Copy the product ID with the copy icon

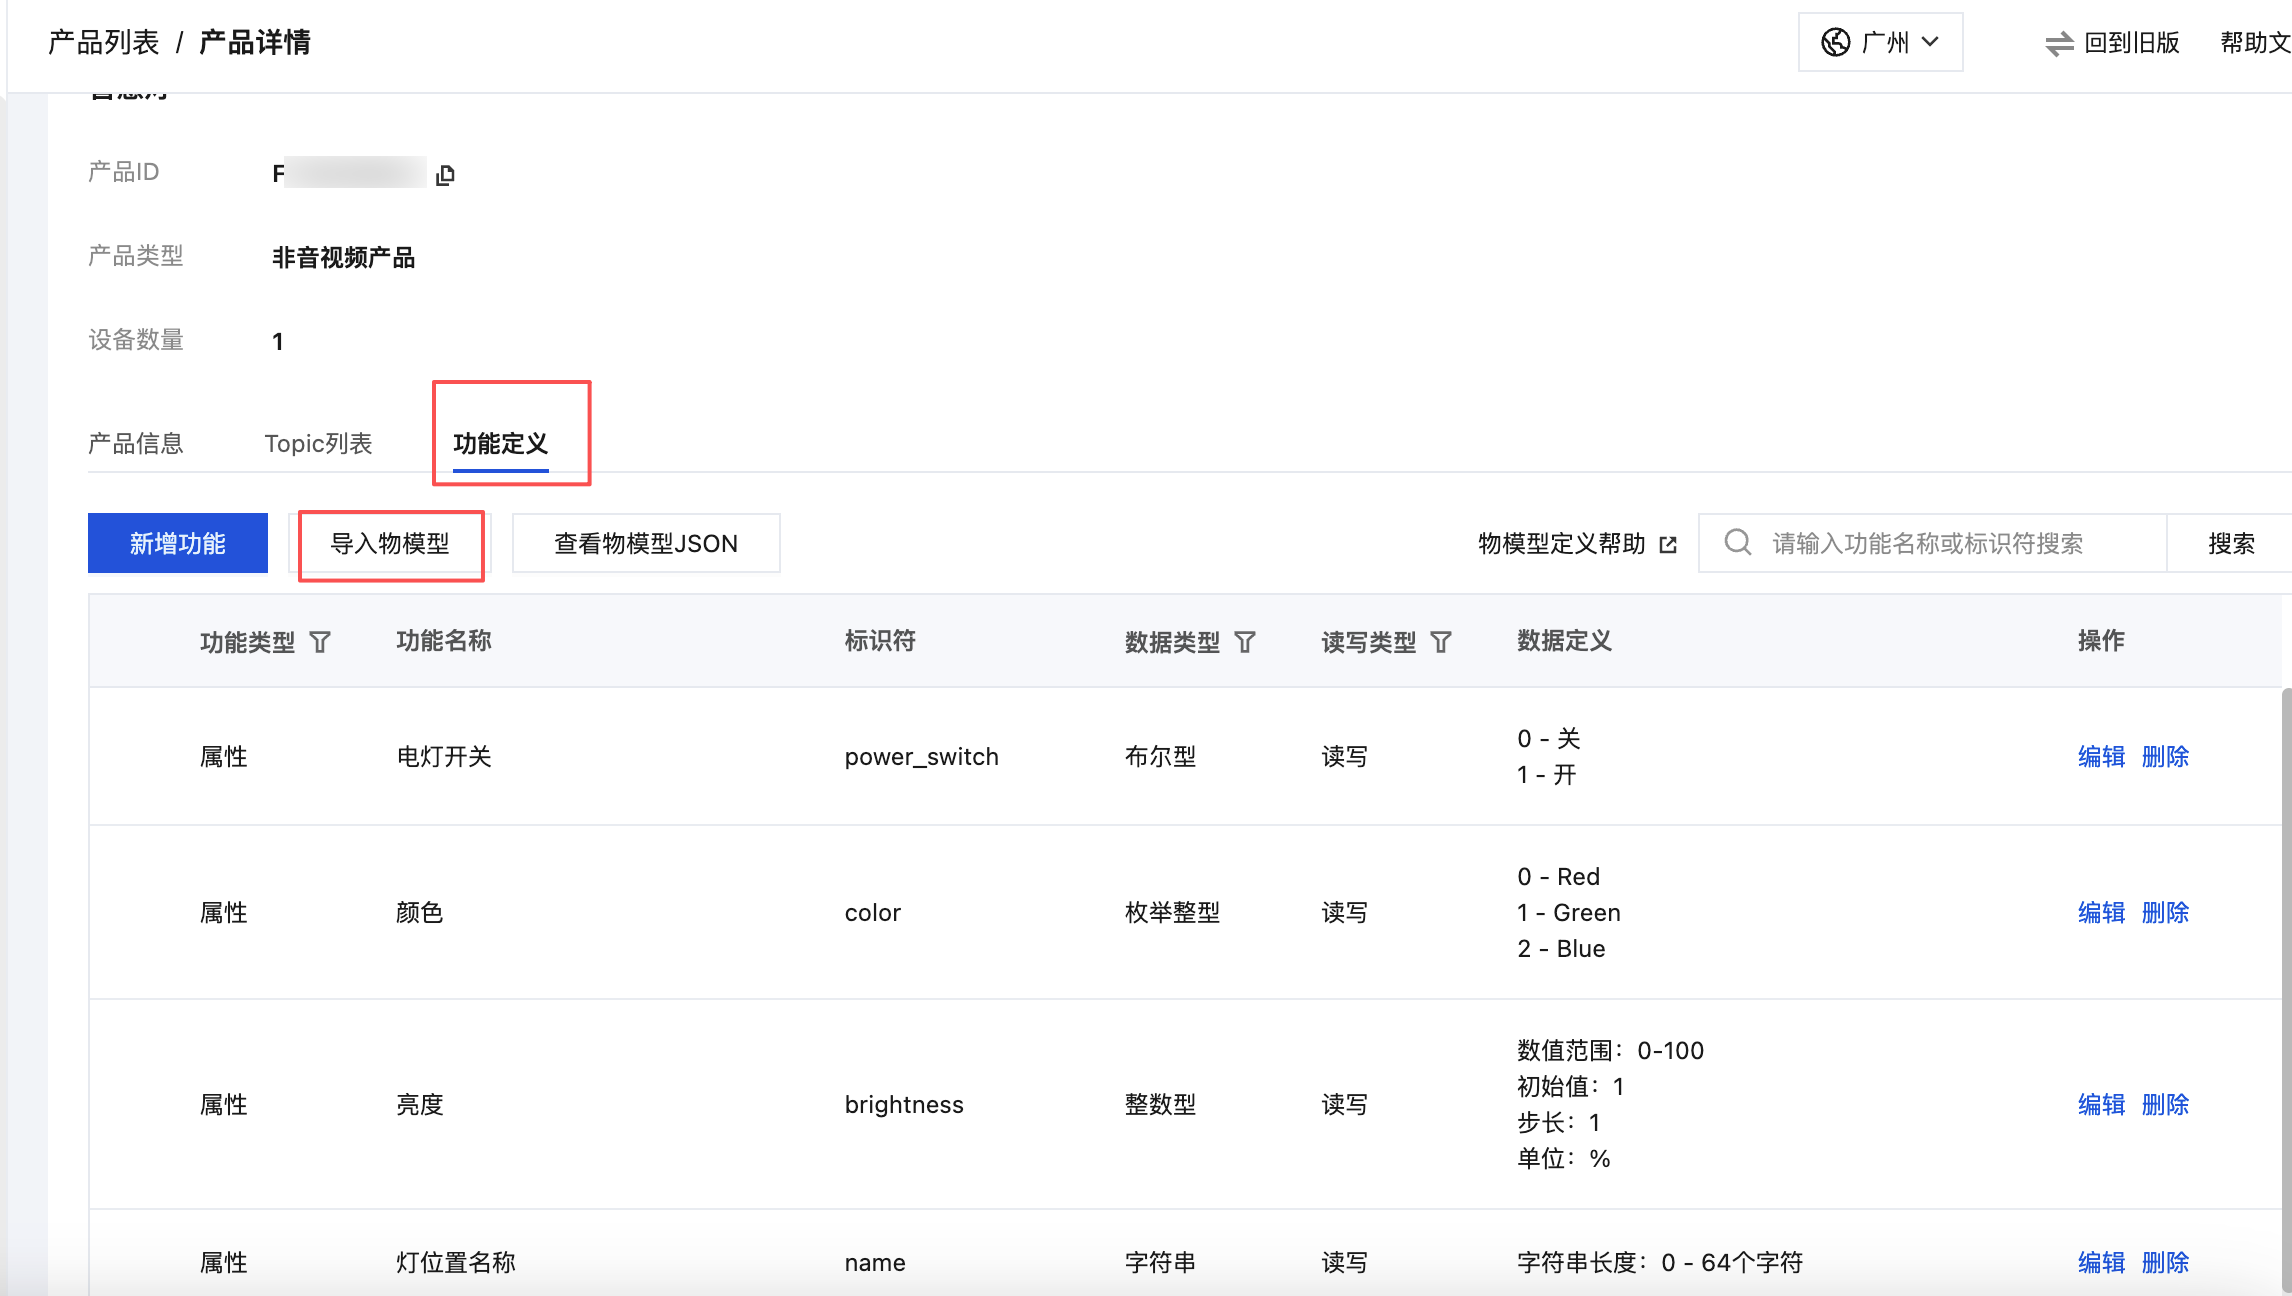pos(445,175)
